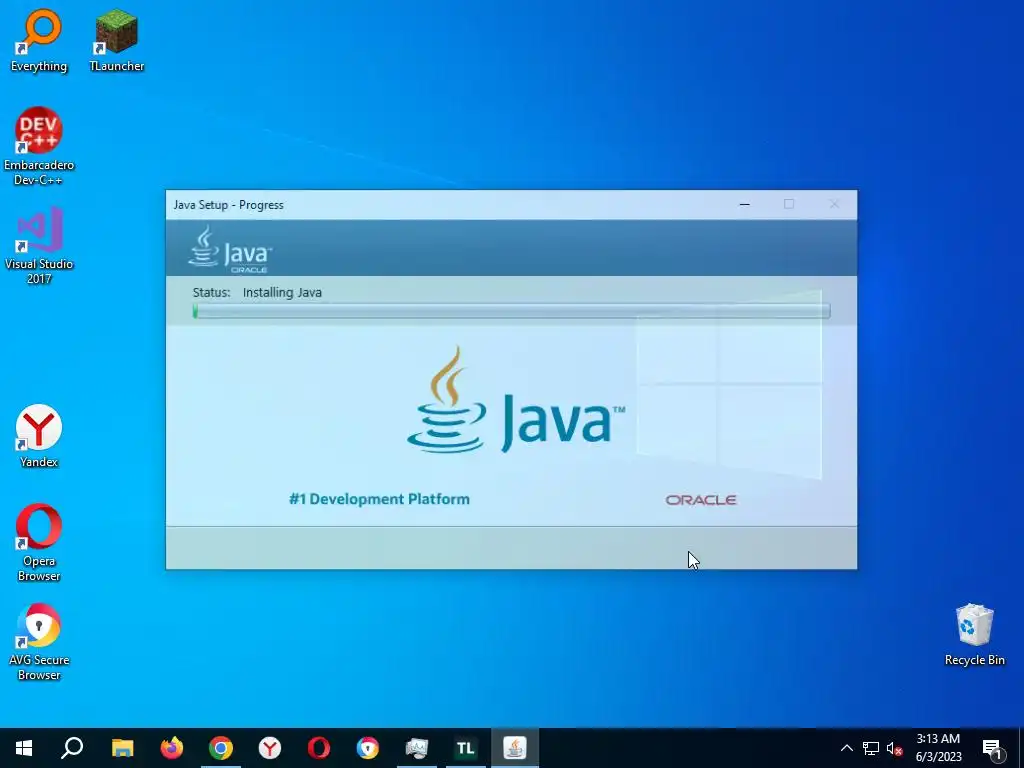
Task: Select the Visual Studio 2017 desktop icon
Action: tap(39, 246)
